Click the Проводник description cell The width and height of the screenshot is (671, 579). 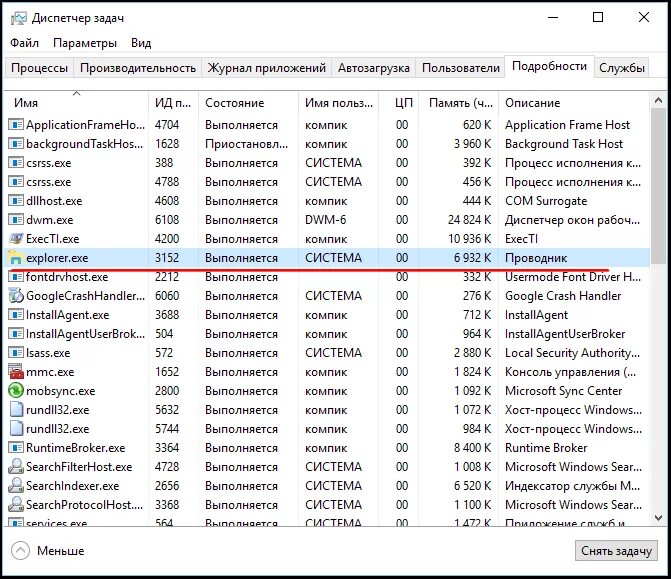click(x=536, y=258)
